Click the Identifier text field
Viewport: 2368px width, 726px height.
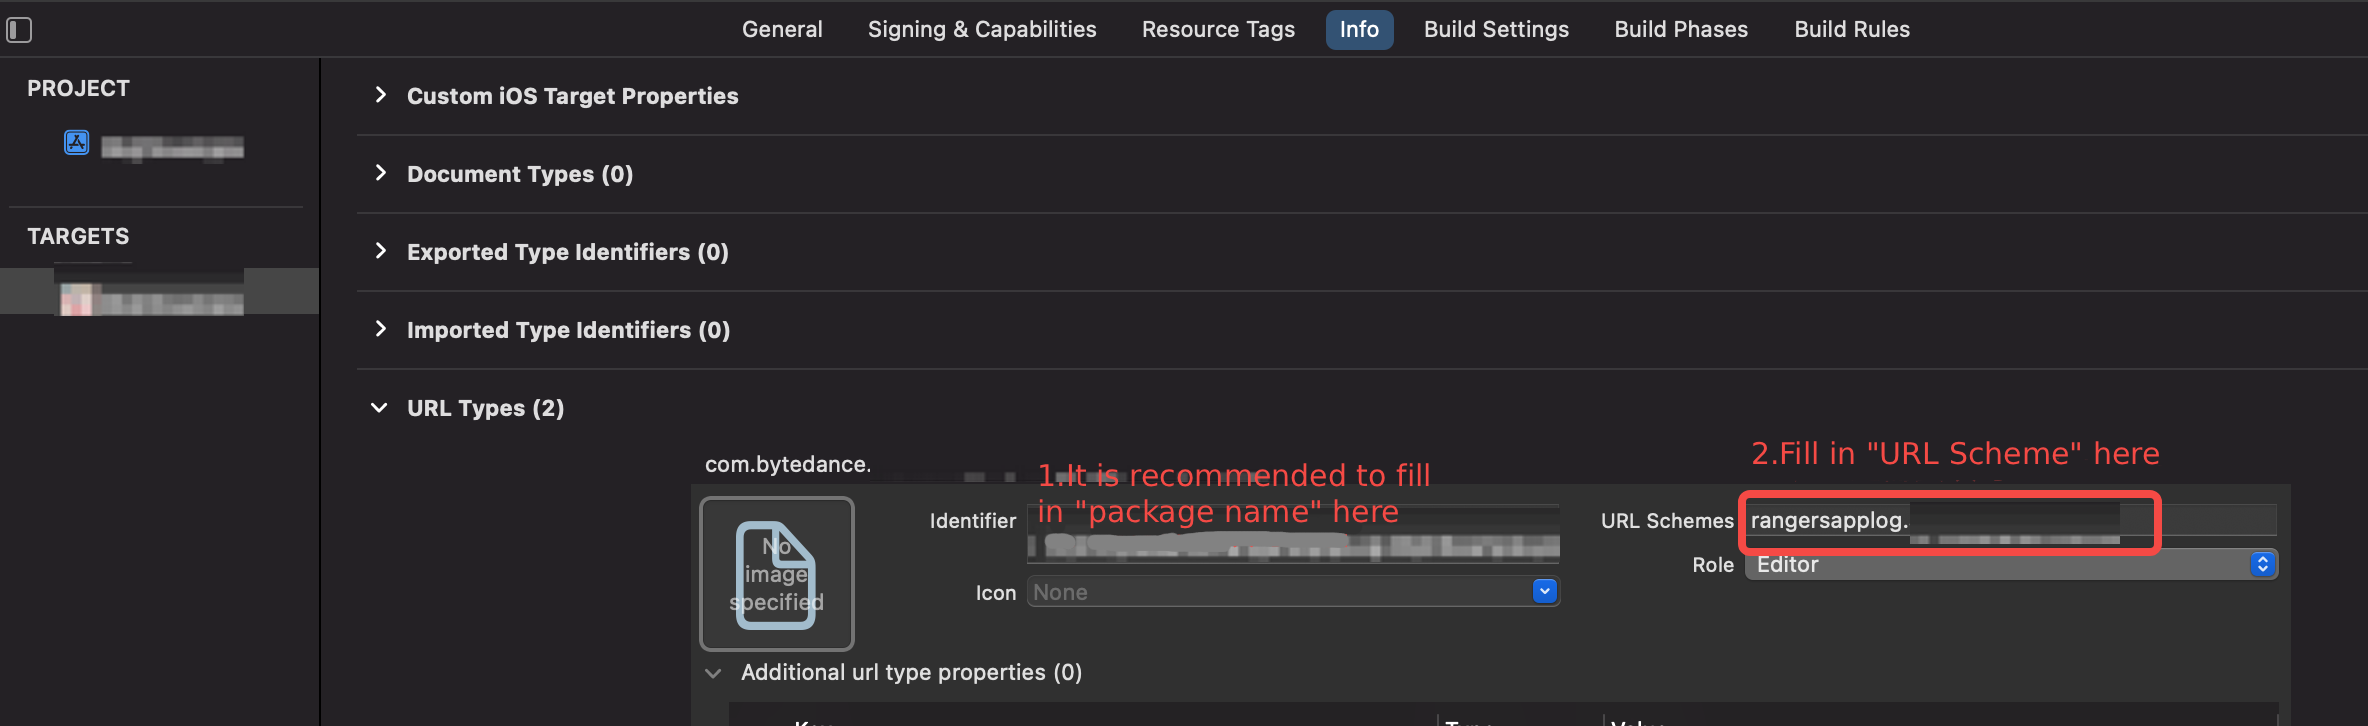coord(1293,533)
